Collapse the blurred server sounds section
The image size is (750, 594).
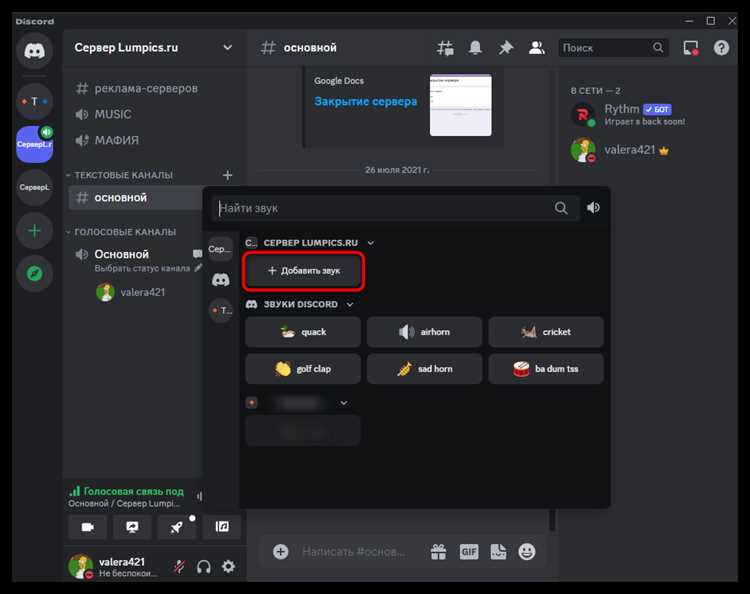pos(343,403)
